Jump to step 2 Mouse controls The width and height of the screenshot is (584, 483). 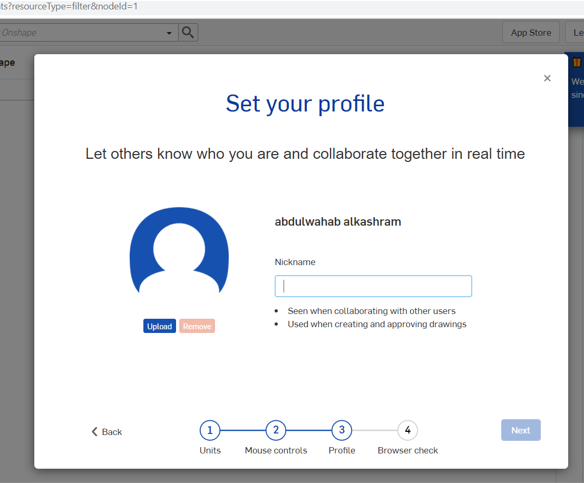(276, 430)
